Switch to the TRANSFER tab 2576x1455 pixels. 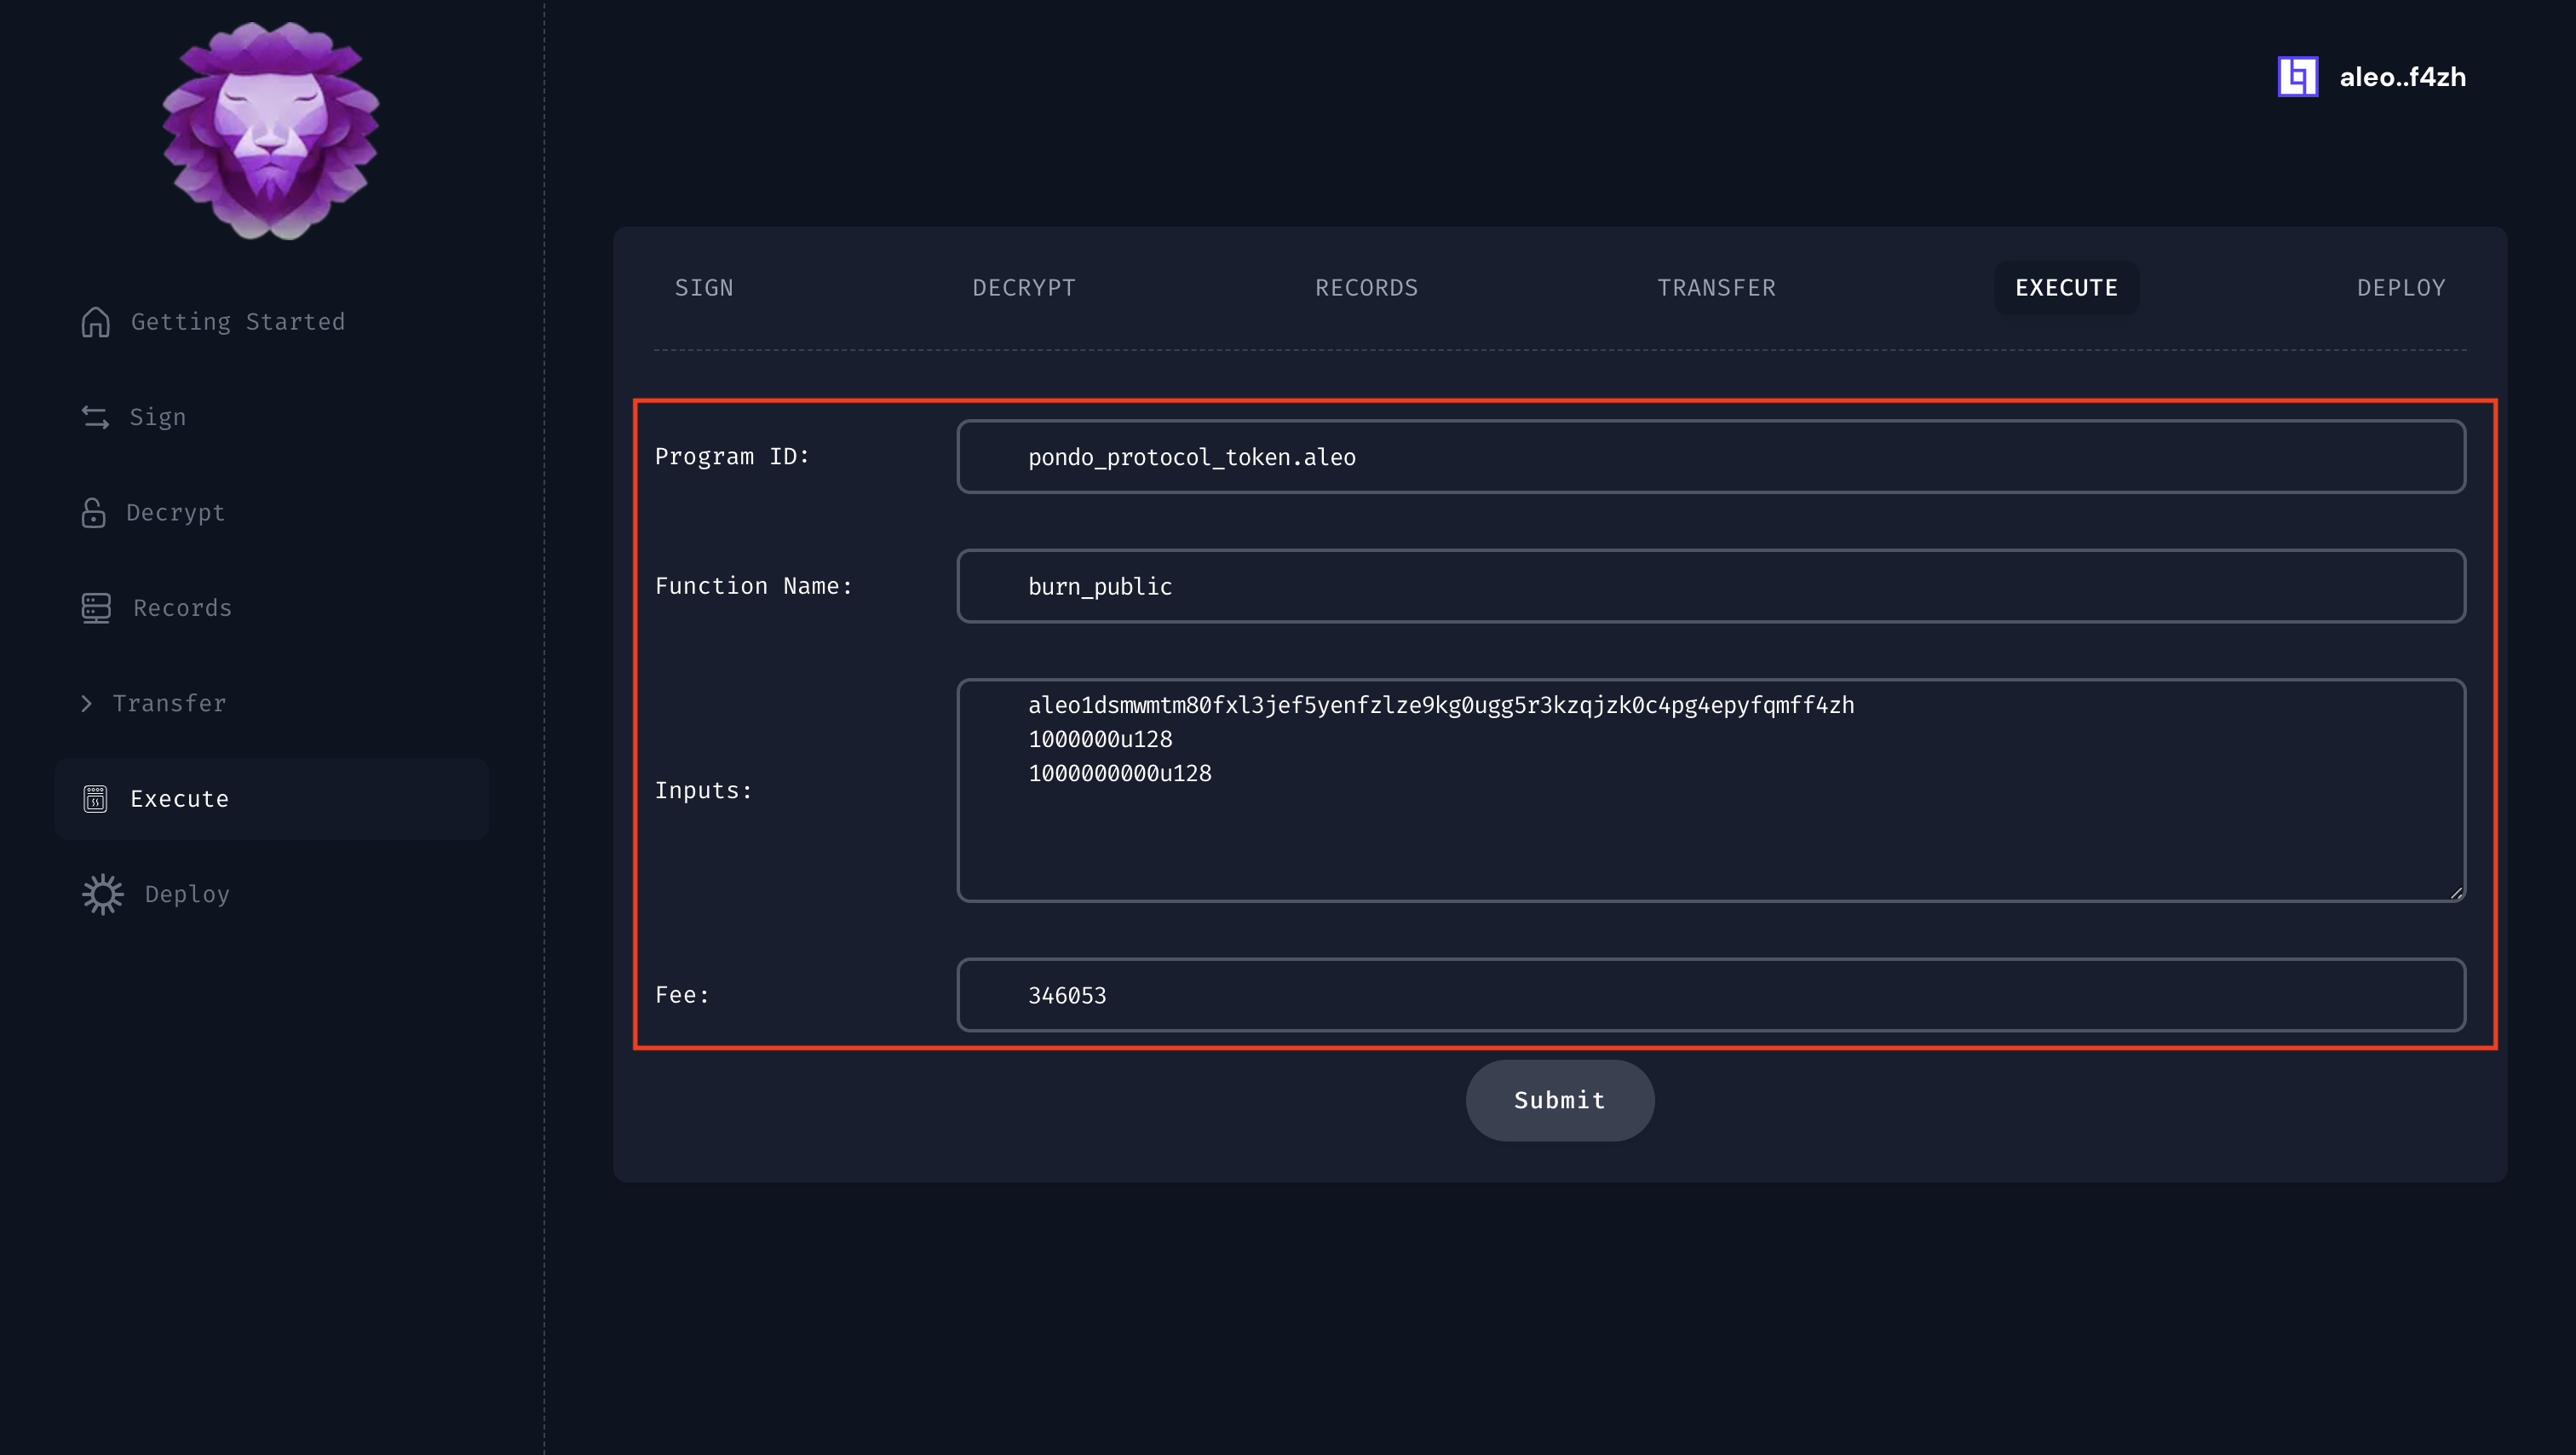[1716, 288]
